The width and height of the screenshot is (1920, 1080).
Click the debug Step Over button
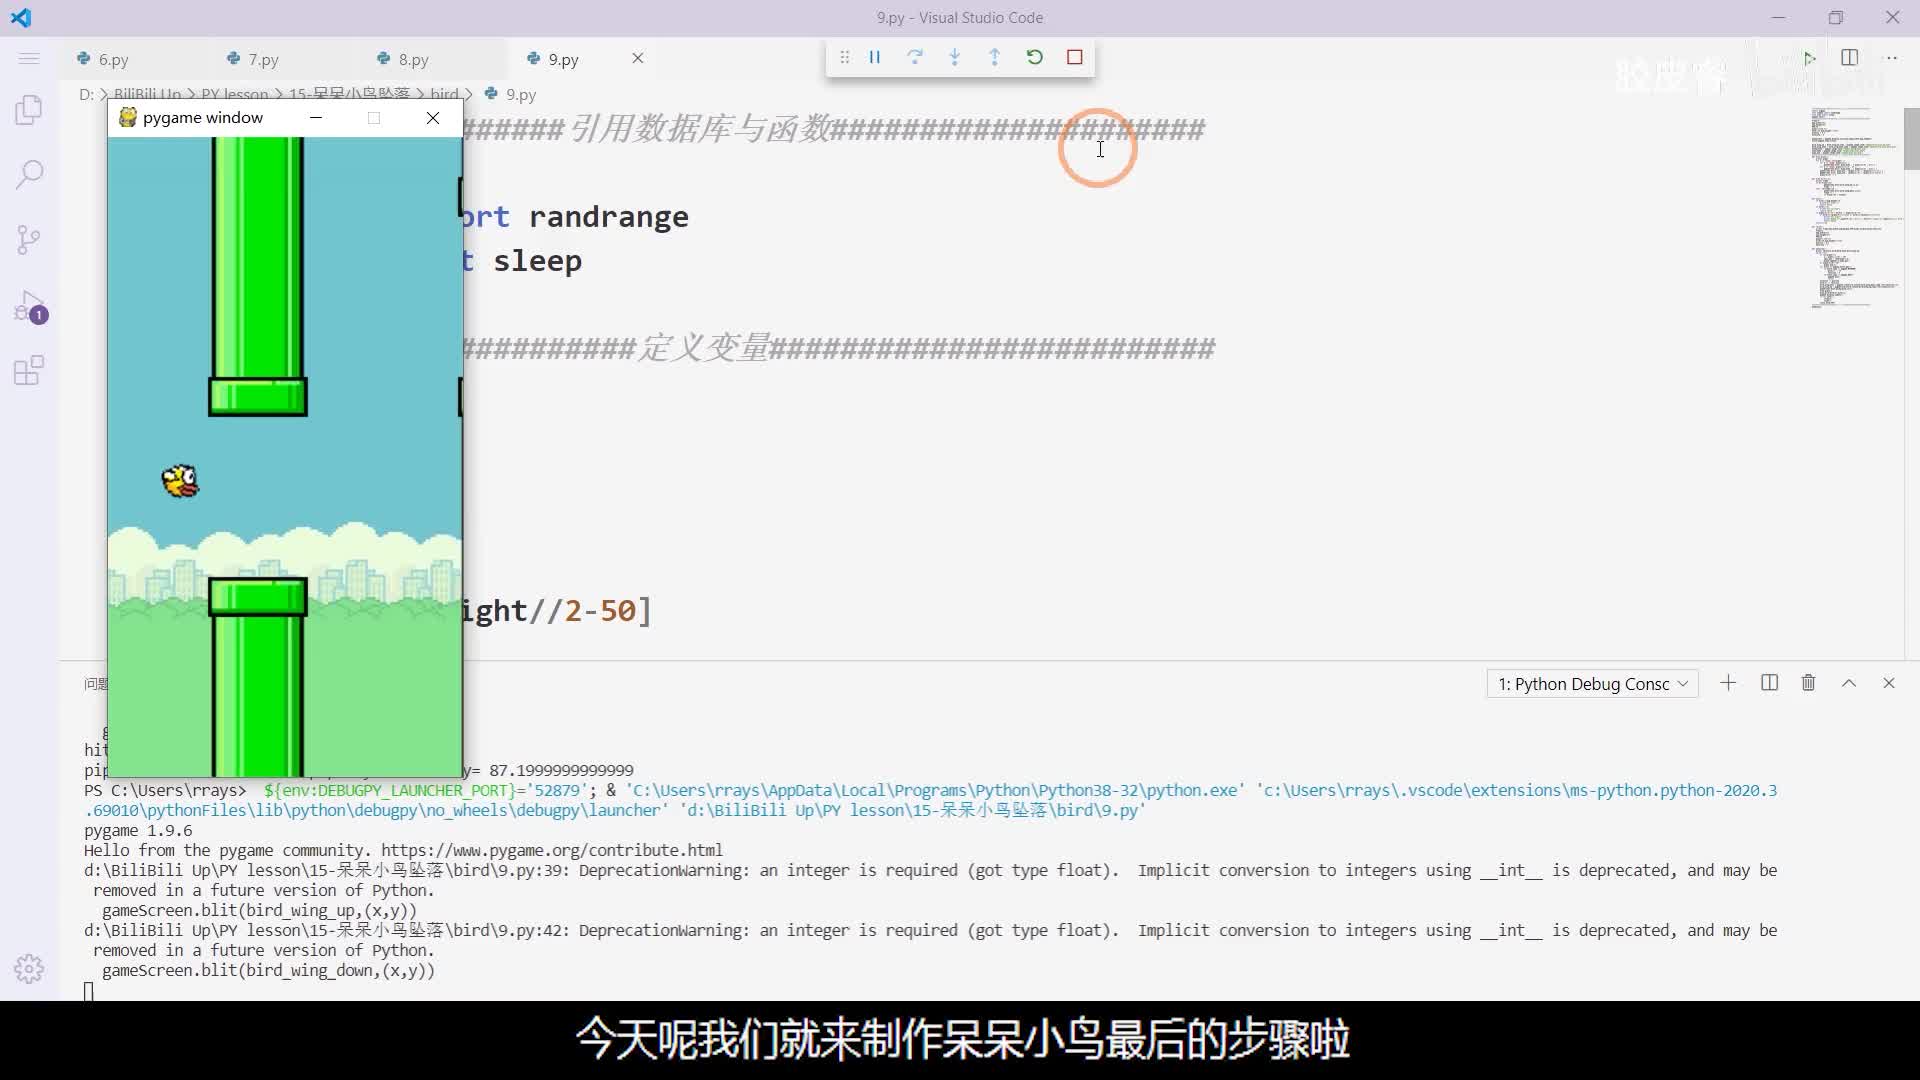pos(915,58)
